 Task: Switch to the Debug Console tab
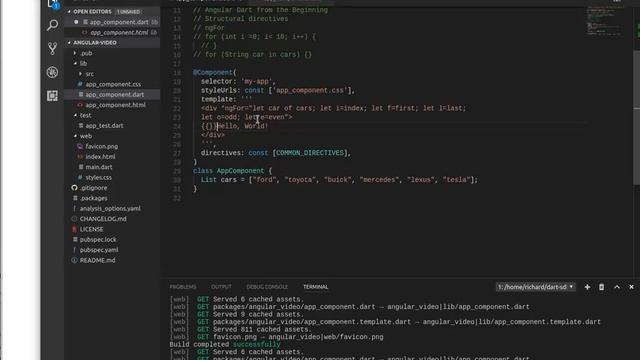(x=267, y=287)
